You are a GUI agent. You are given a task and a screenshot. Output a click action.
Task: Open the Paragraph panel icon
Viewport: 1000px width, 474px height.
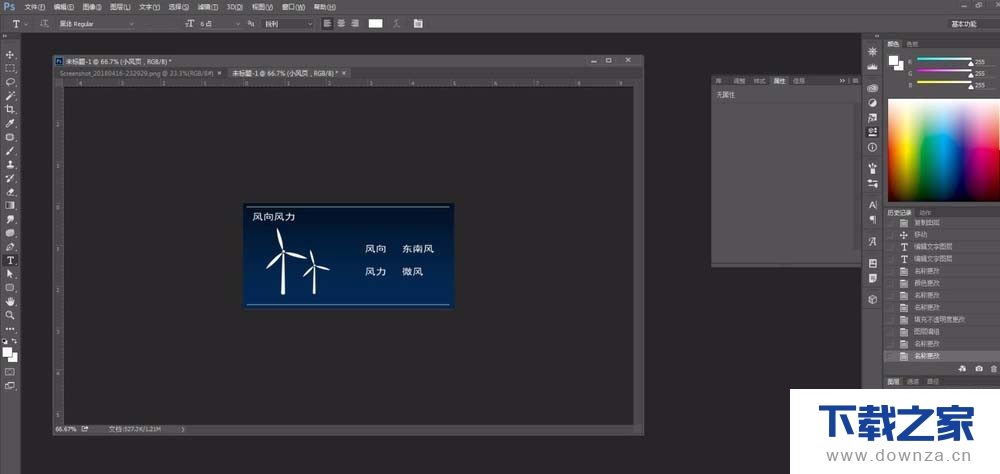click(x=872, y=220)
